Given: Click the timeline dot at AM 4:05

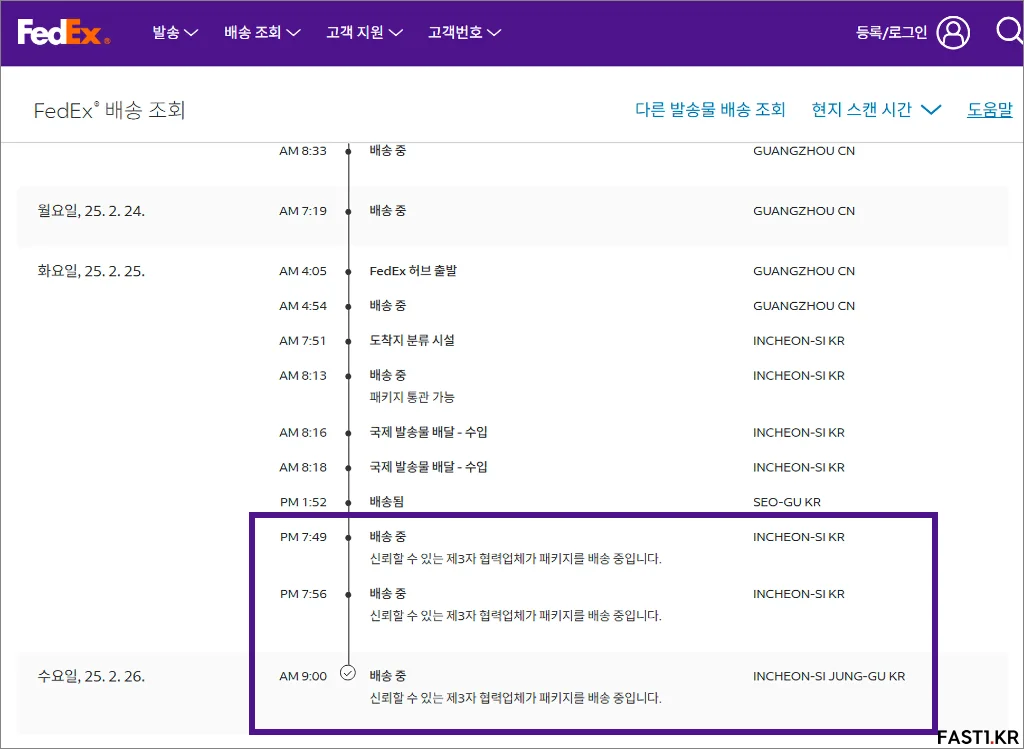Looking at the screenshot, I should (349, 272).
